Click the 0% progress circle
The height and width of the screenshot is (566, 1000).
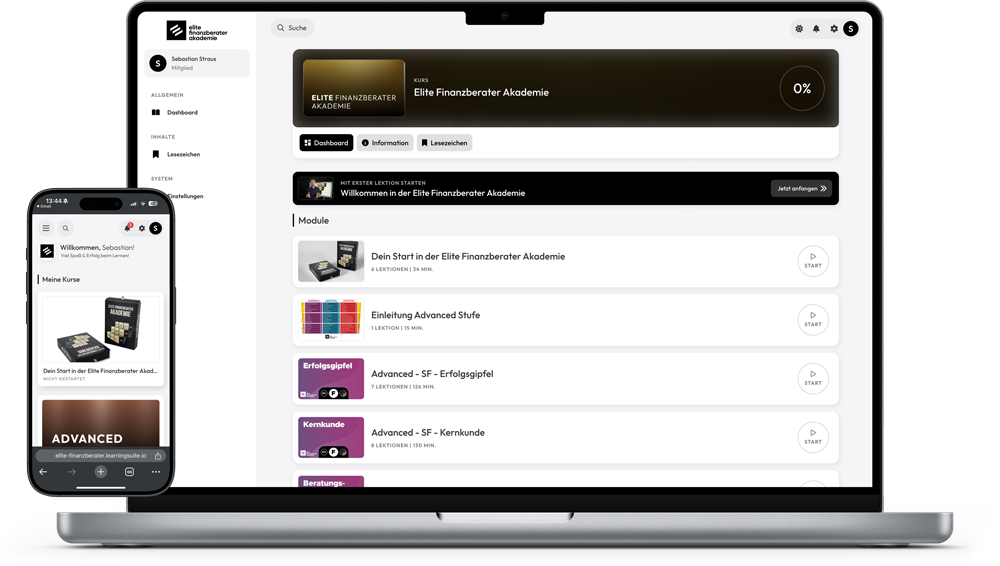click(x=802, y=89)
